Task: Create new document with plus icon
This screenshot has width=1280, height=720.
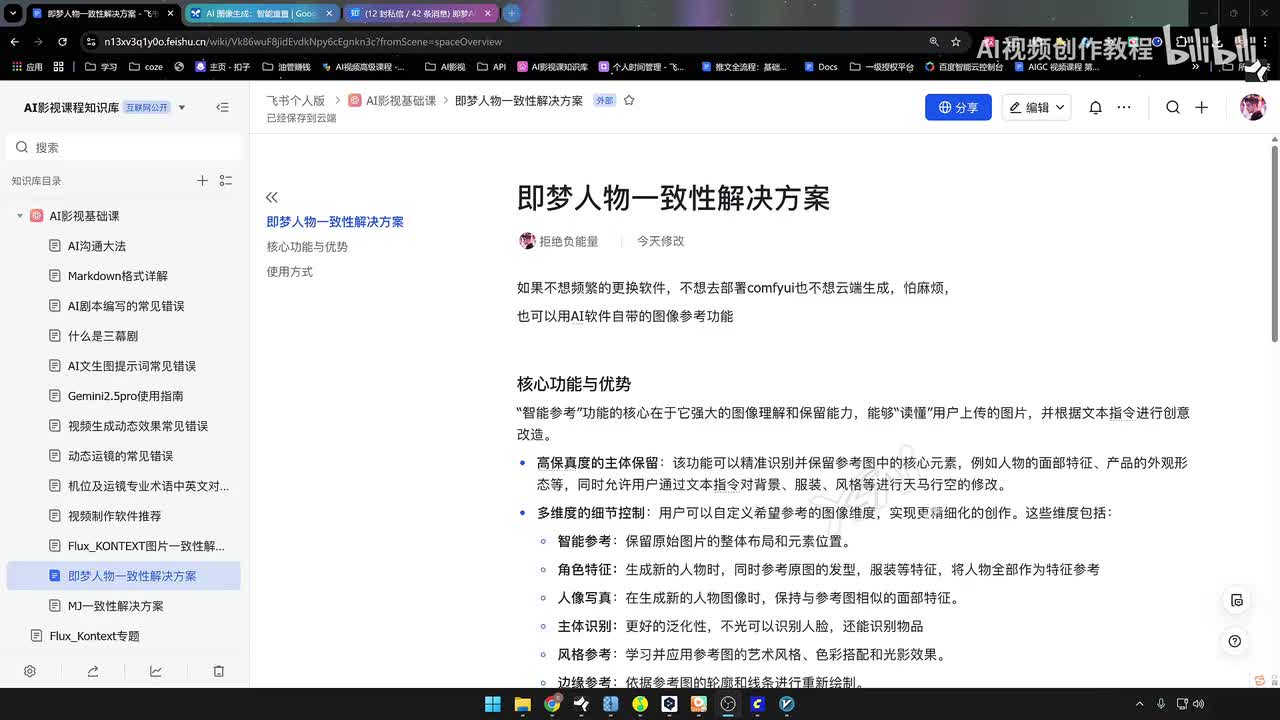Action: point(1202,107)
